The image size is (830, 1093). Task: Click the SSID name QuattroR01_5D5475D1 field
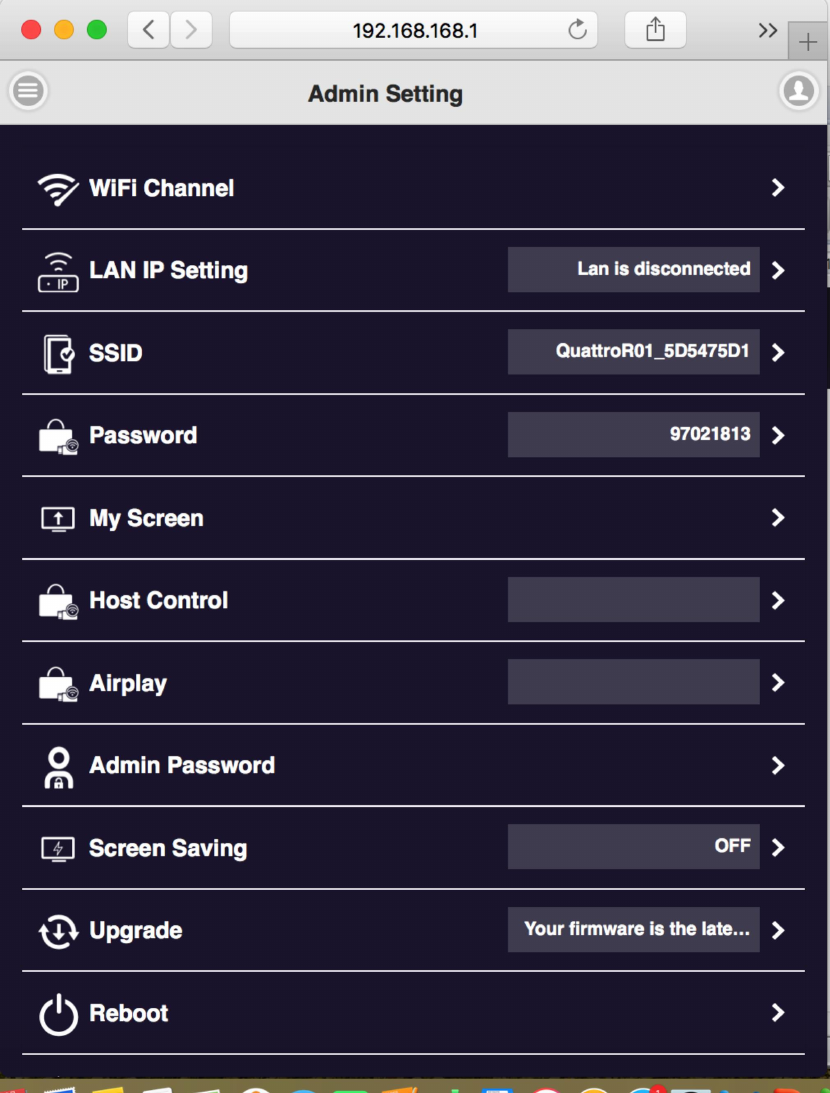click(633, 352)
